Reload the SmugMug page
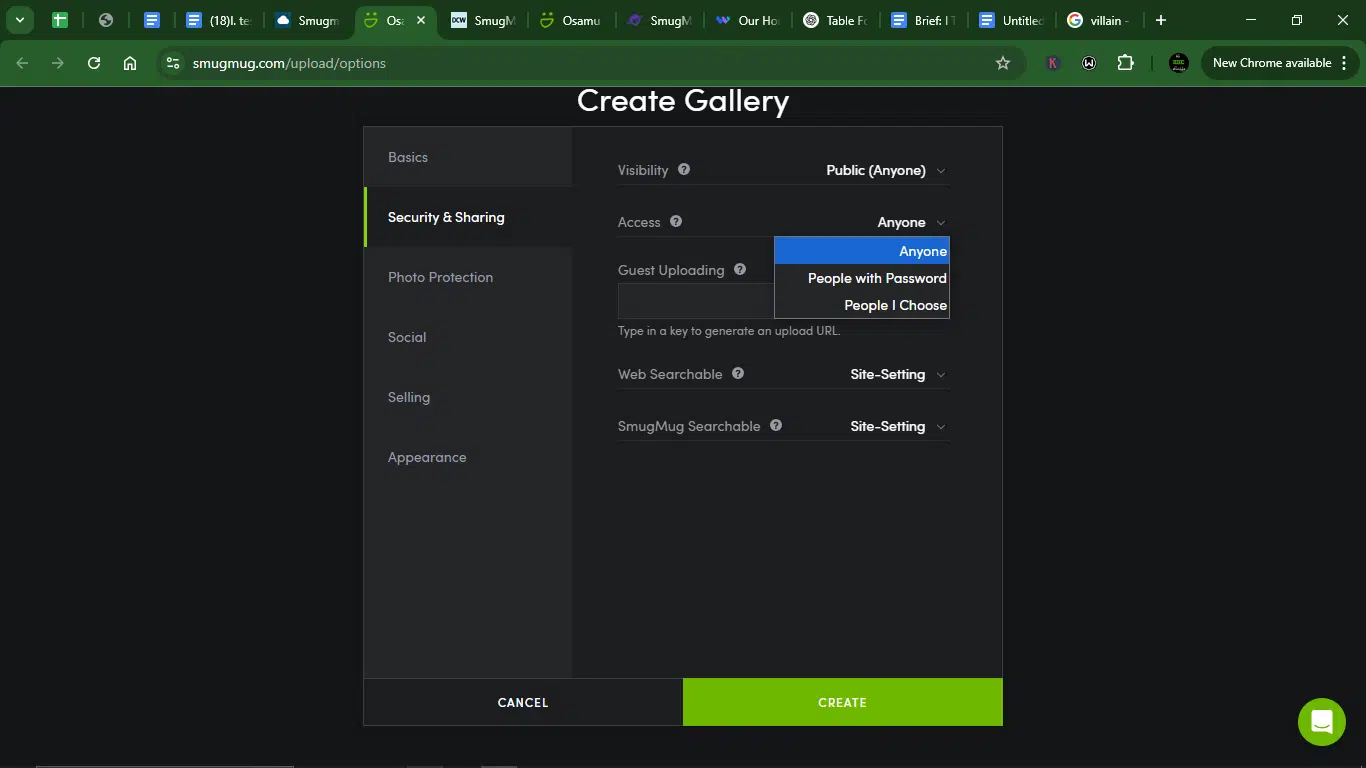This screenshot has height=768, width=1366. (94, 63)
